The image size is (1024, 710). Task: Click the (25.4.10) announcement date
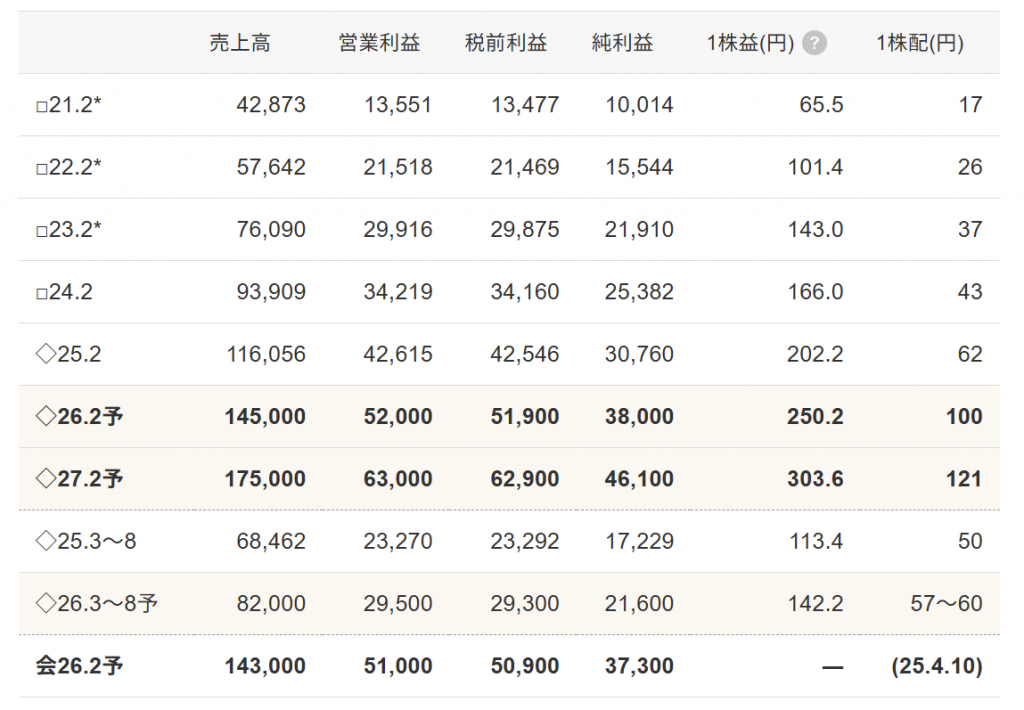click(936, 666)
